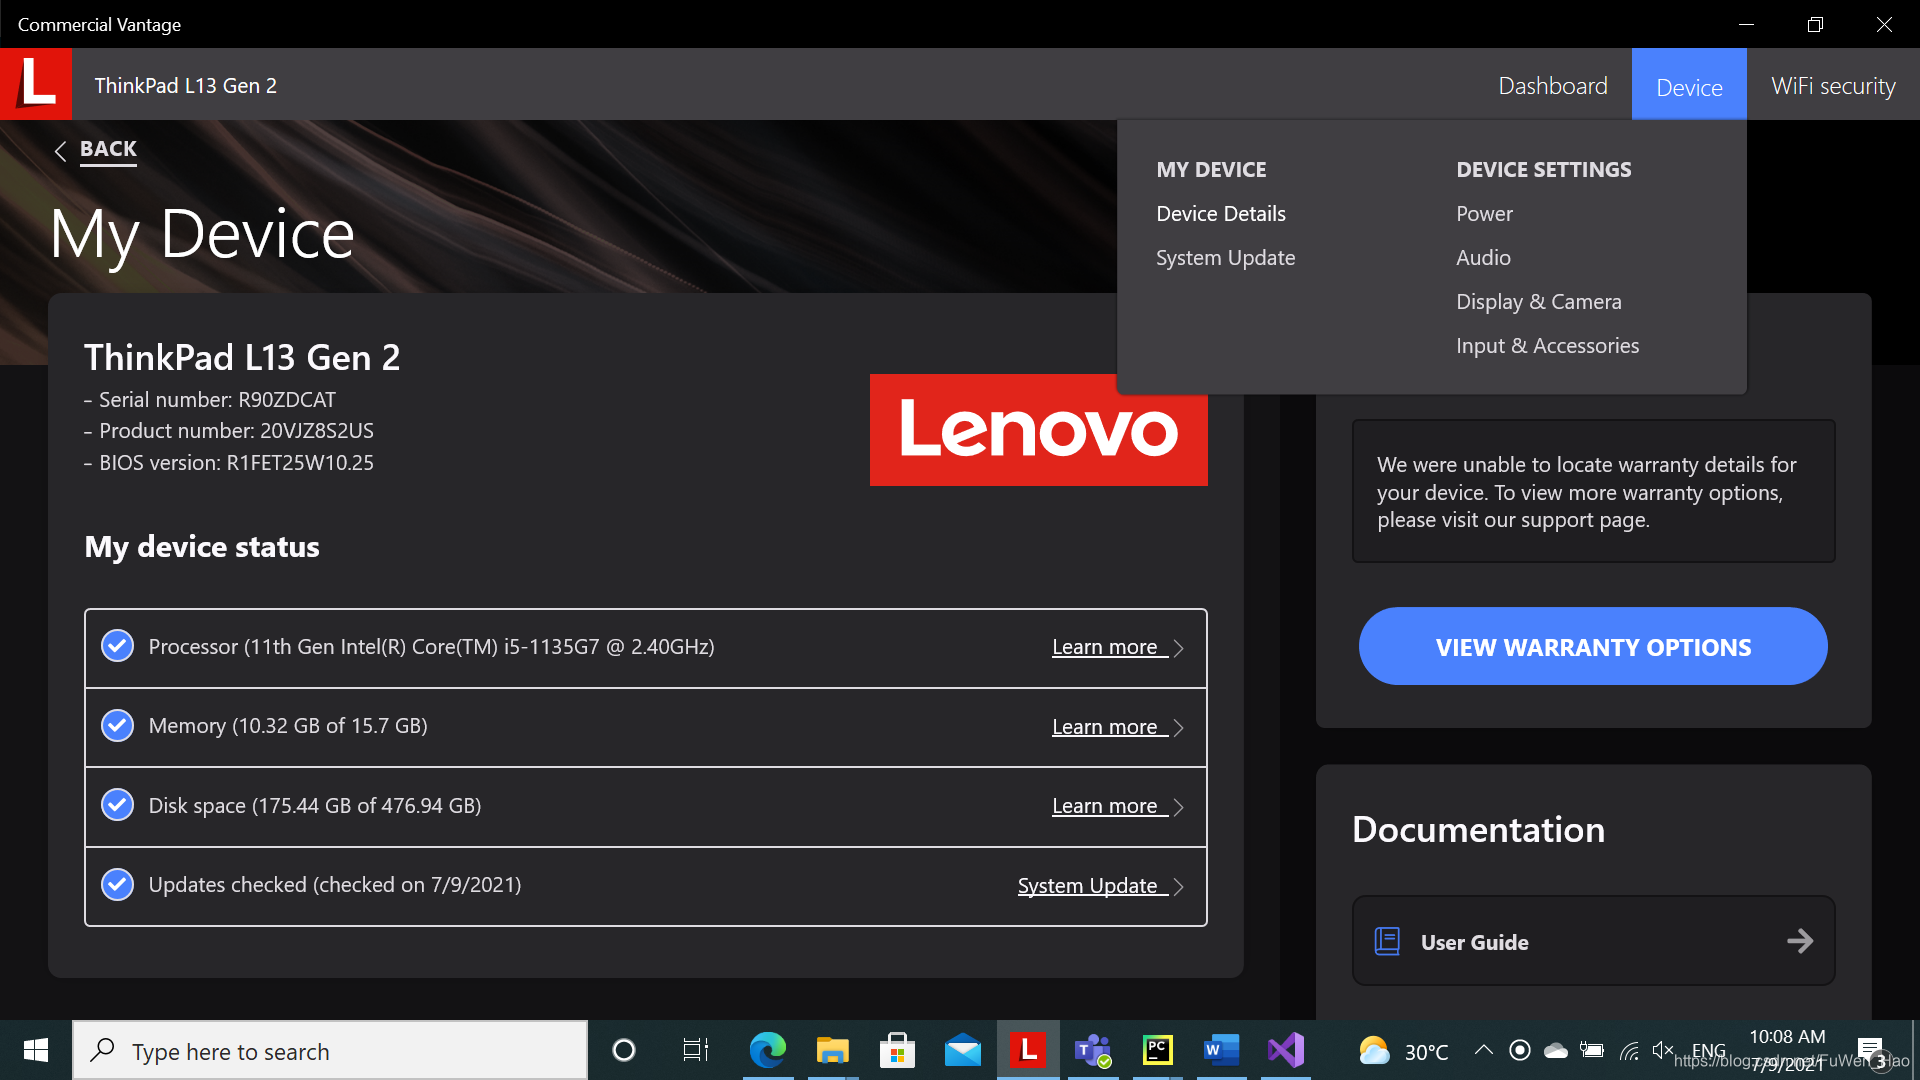Select Display & Camera from the menu
1920x1080 pixels.
[x=1538, y=302]
